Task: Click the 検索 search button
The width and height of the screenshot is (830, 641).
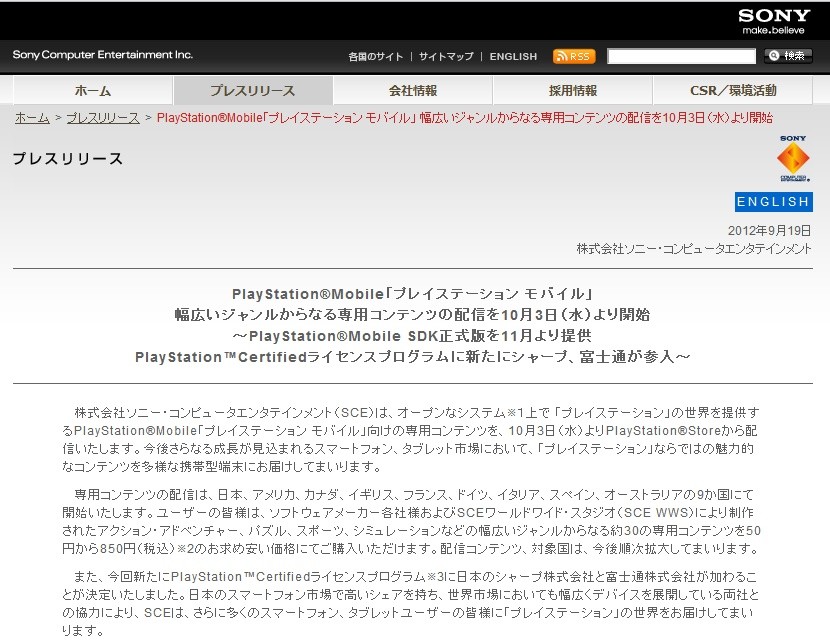Action: [x=788, y=56]
